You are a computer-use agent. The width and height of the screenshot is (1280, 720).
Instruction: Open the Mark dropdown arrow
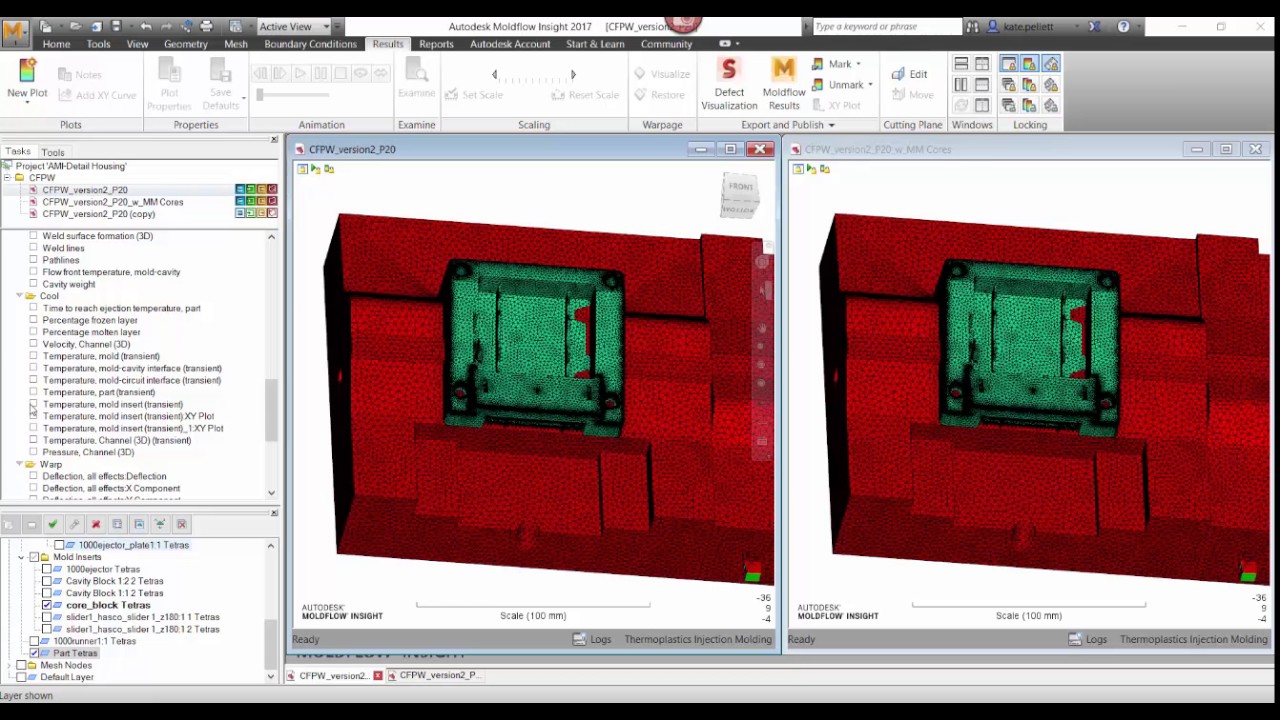[x=858, y=64]
